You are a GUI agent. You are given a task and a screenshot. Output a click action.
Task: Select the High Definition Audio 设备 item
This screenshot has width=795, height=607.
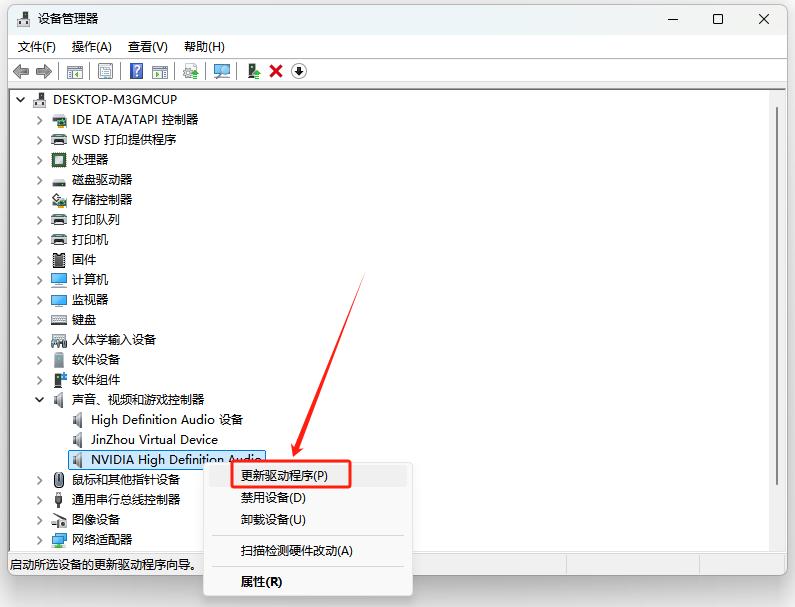[x=167, y=420]
